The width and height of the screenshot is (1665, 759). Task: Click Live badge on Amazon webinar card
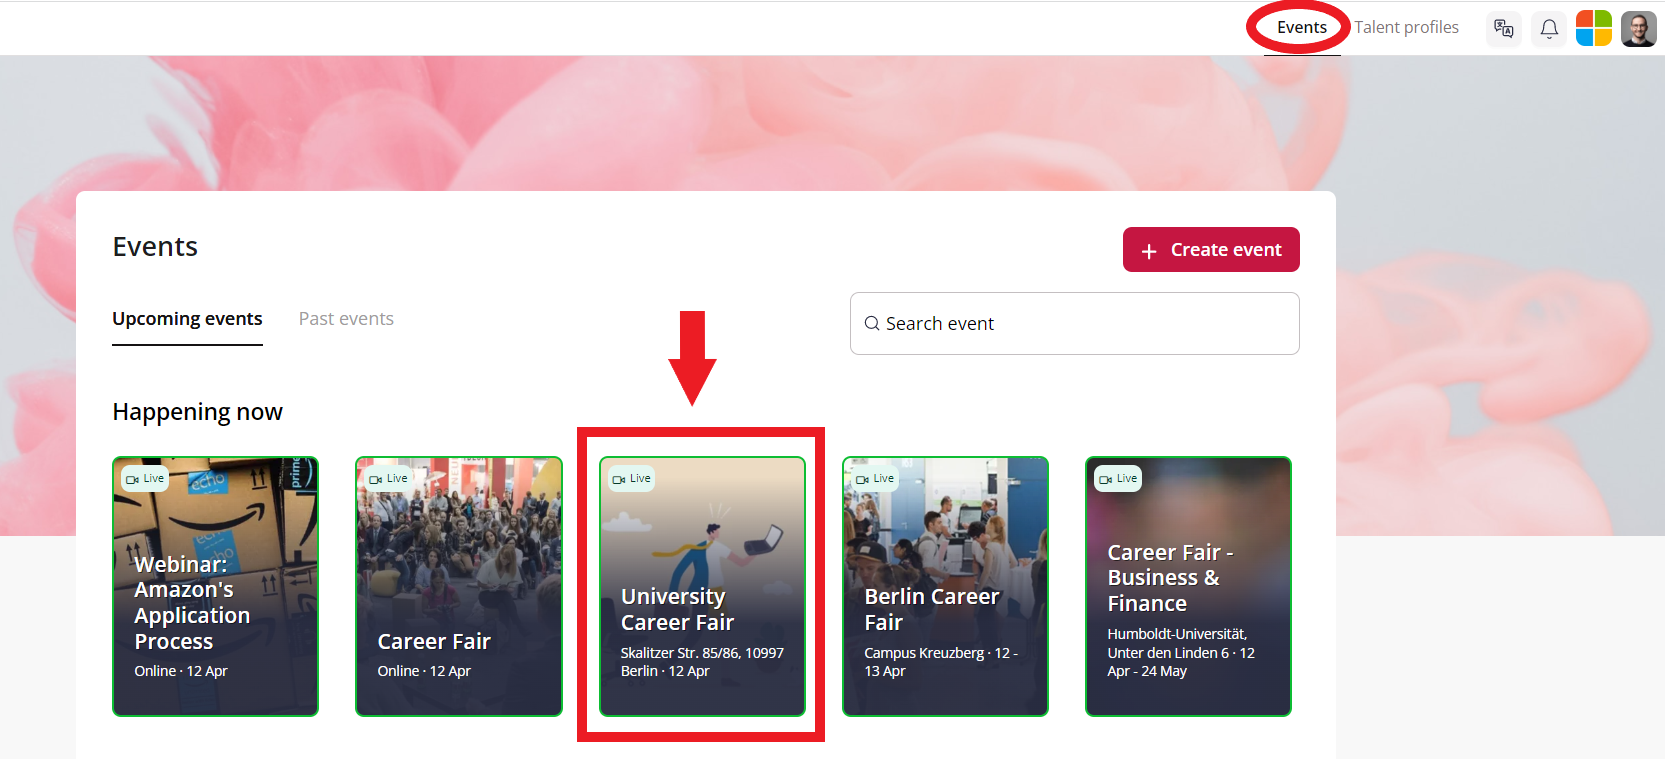pos(145,479)
